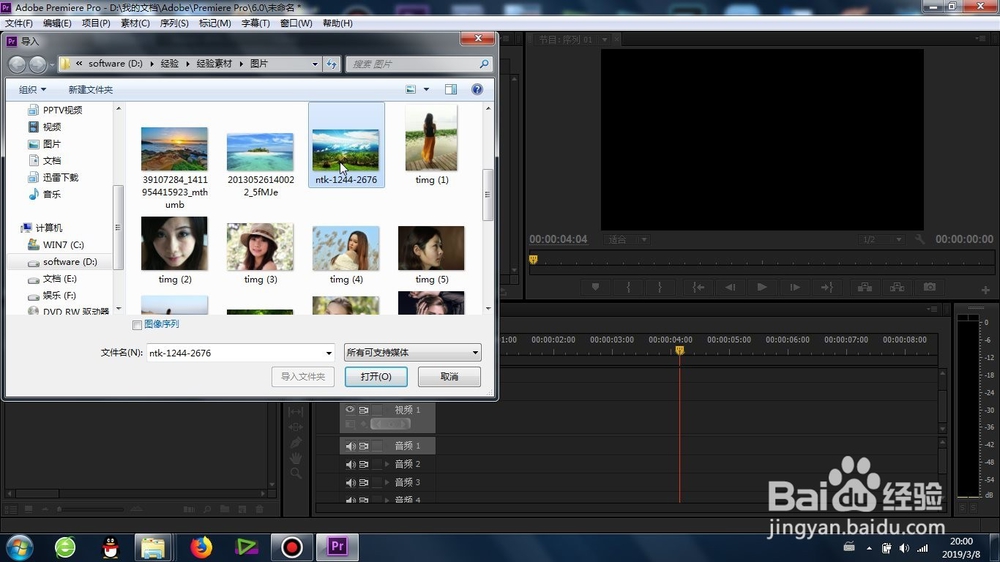The width and height of the screenshot is (1000, 562).
Task: Open the QQ penguin taskbar icon
Action: (110, 547)
